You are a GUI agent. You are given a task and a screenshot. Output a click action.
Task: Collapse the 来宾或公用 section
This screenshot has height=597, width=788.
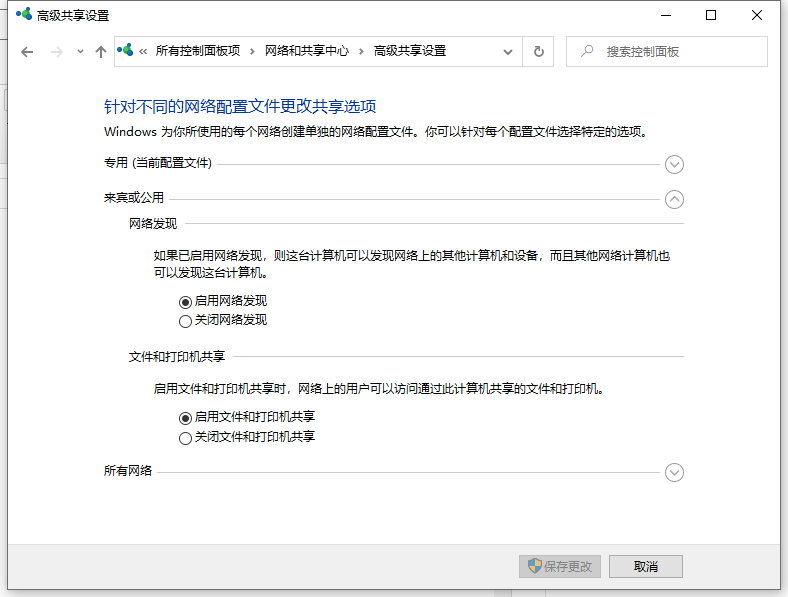(x=674, y=200)
